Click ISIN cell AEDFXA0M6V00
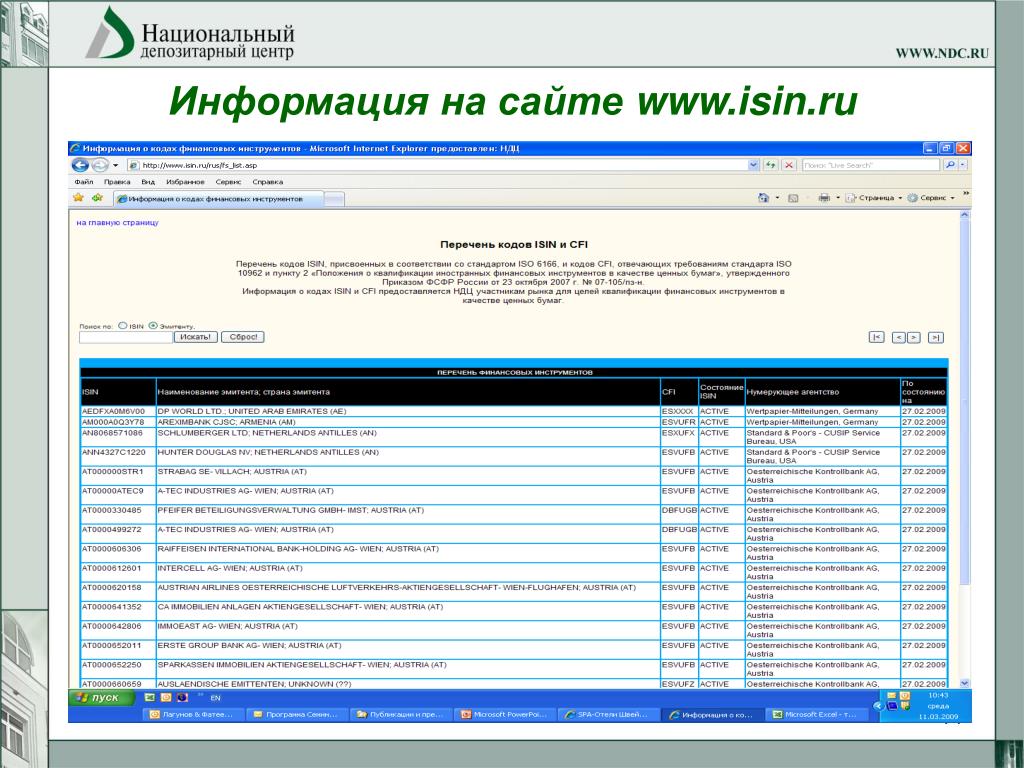 point(113,411)
